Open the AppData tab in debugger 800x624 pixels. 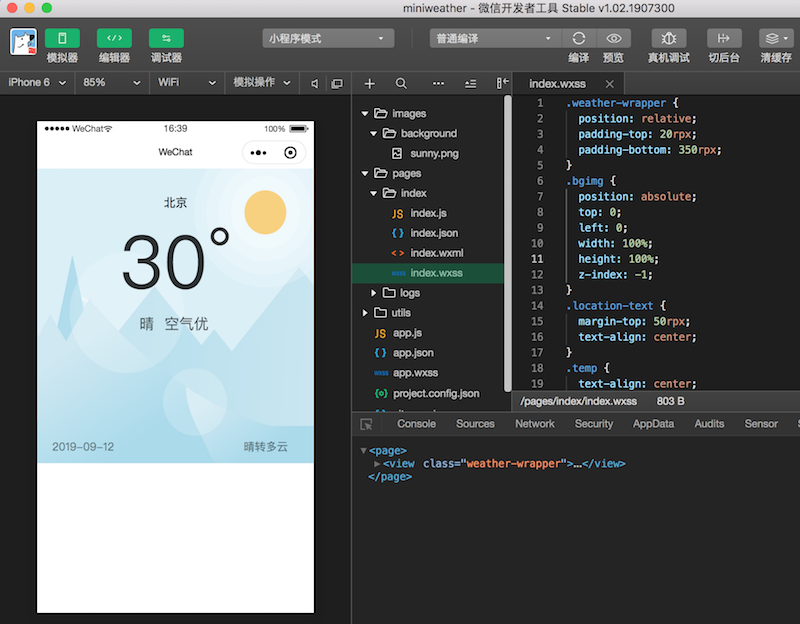click(653, 424)
